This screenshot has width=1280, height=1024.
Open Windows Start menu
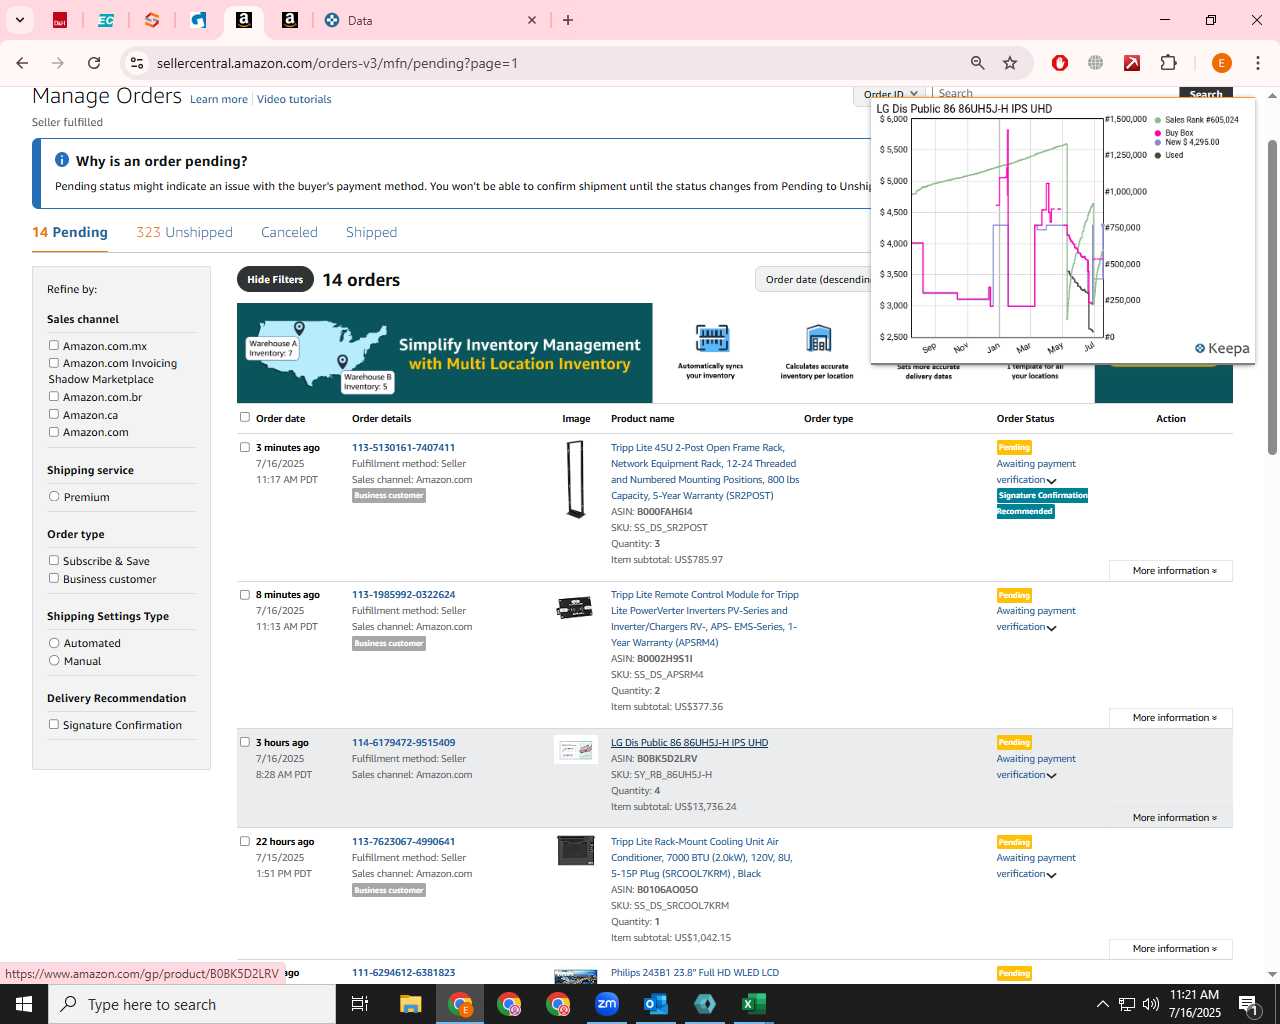coord(24,1004)
